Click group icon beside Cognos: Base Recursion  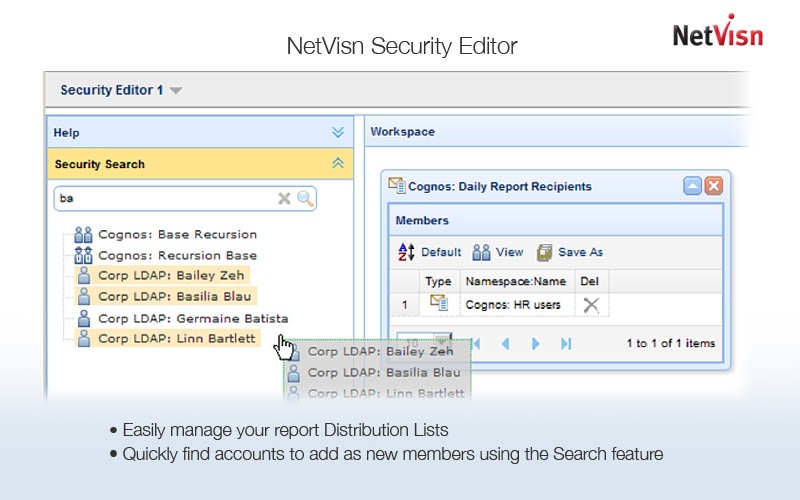(x=83, y=235)
